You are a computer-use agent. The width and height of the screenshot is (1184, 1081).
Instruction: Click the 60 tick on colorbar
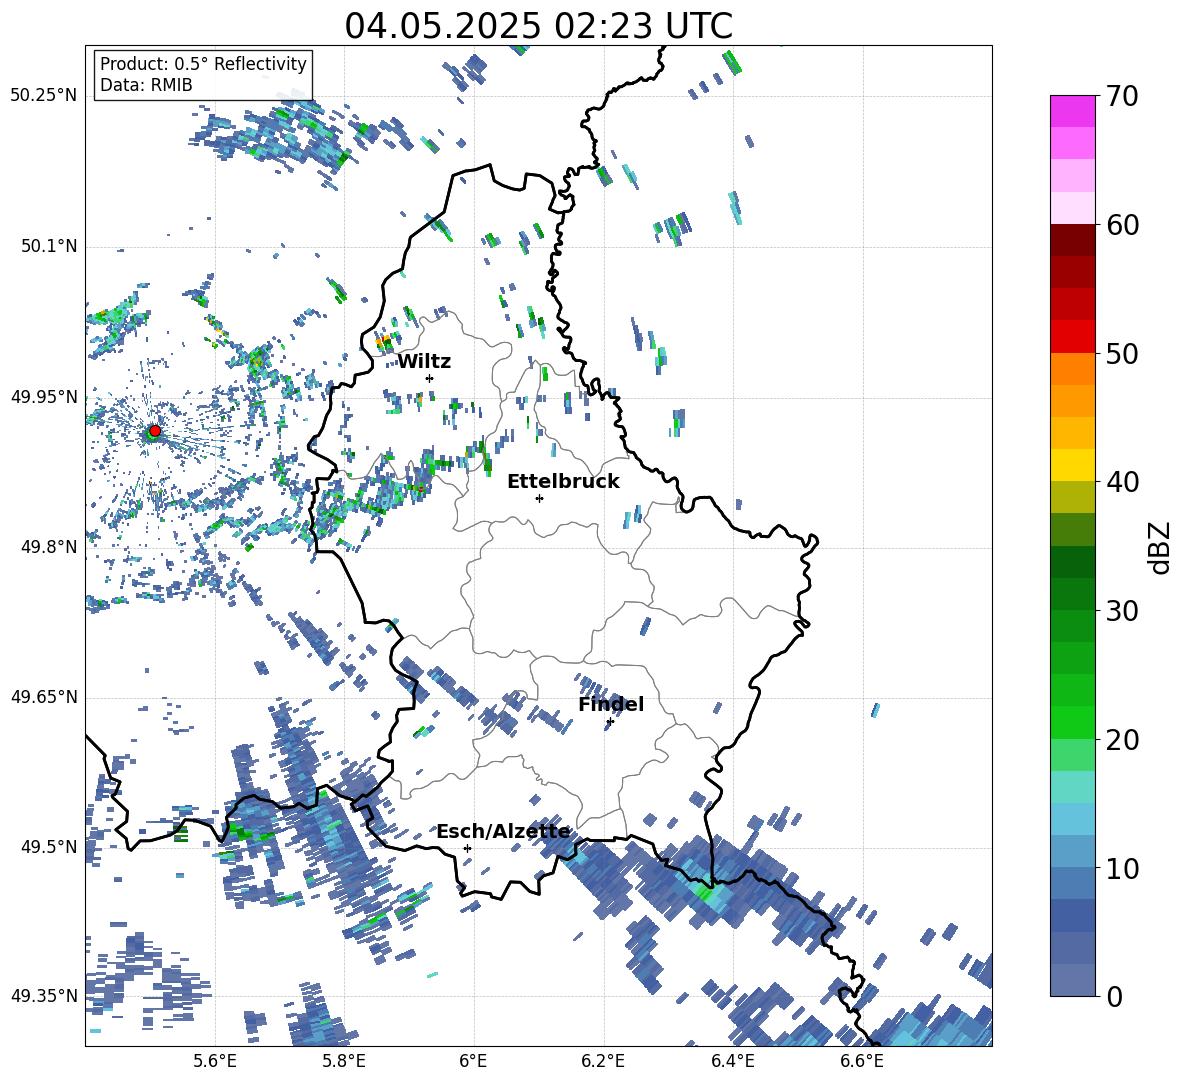coord(1122,225)
